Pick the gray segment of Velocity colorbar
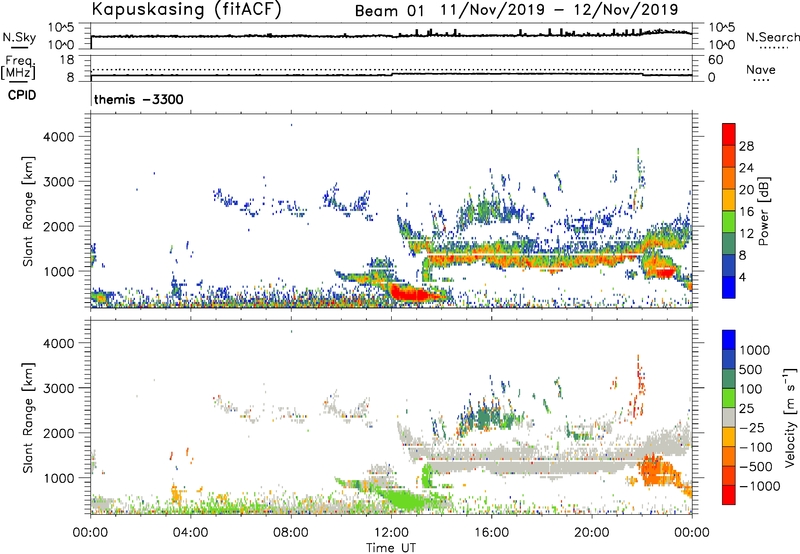This screenshot has width=800, height=554. pyautogui.click(x=729, y=418)
